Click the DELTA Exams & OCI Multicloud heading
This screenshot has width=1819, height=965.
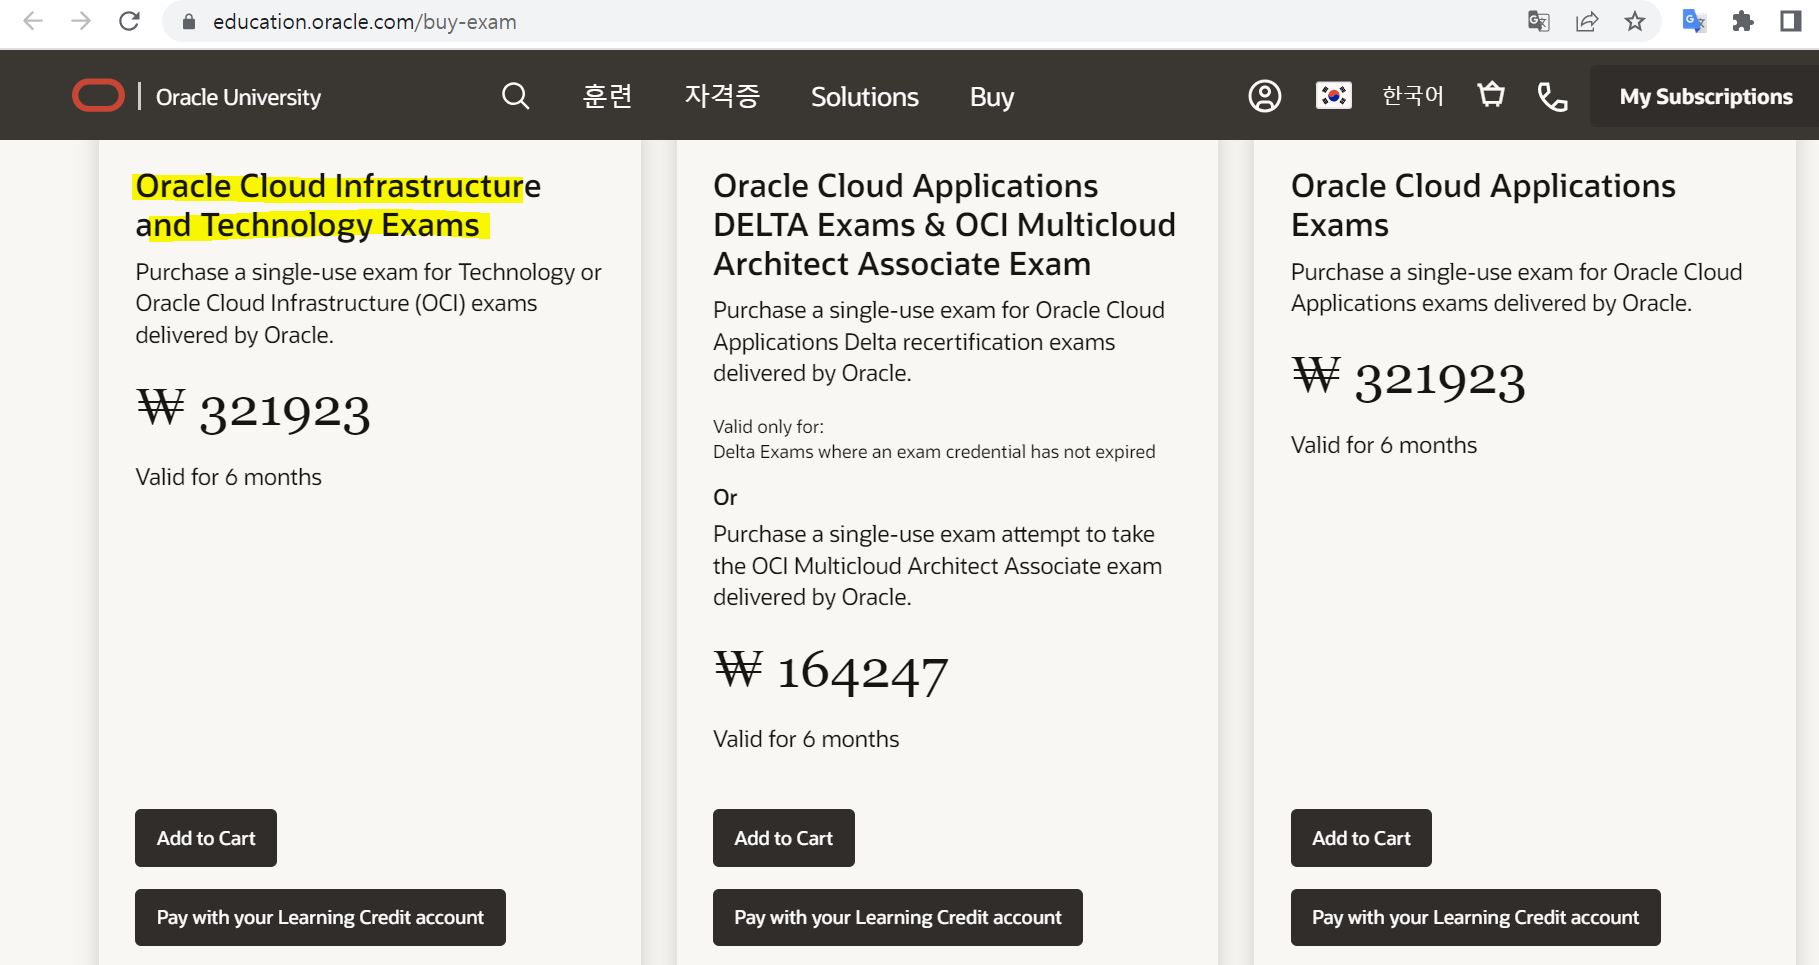pyautogui.click(x=944, y=225)
